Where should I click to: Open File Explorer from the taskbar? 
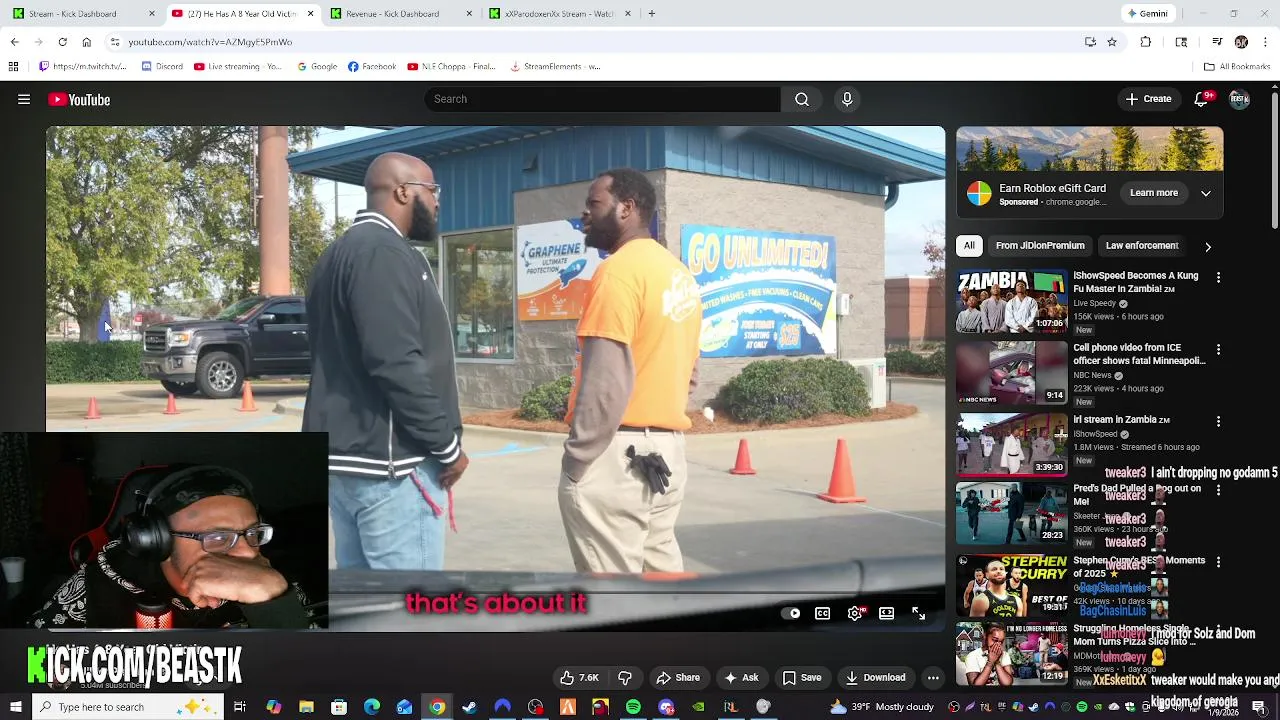306,707
